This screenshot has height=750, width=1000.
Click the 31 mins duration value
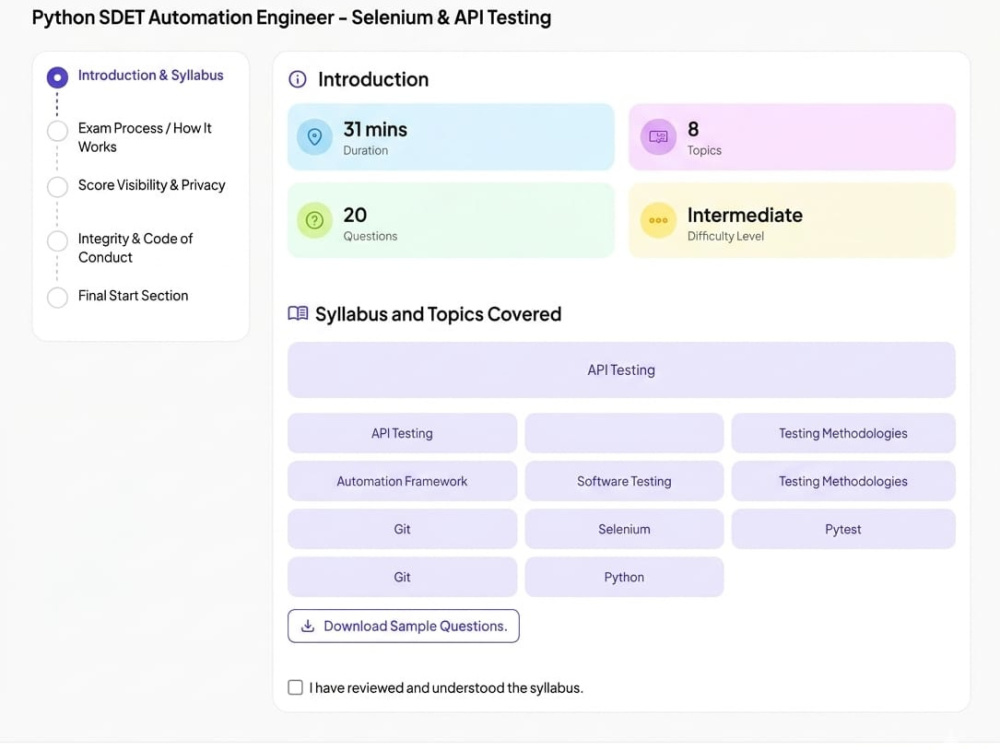coord(375,129)
